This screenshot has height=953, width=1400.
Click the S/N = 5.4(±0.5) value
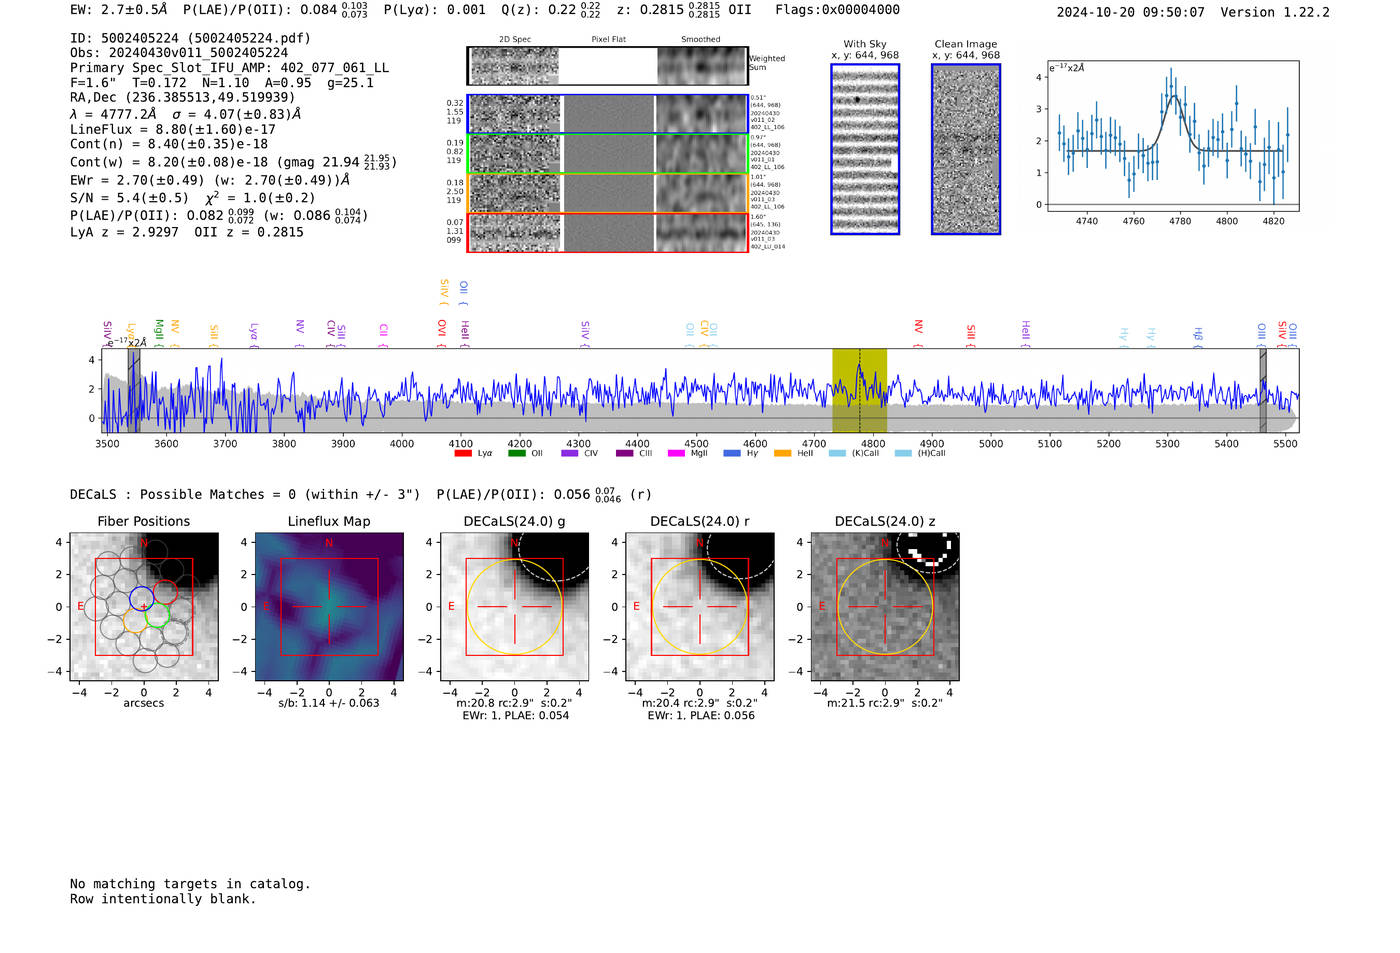point(129,198)
